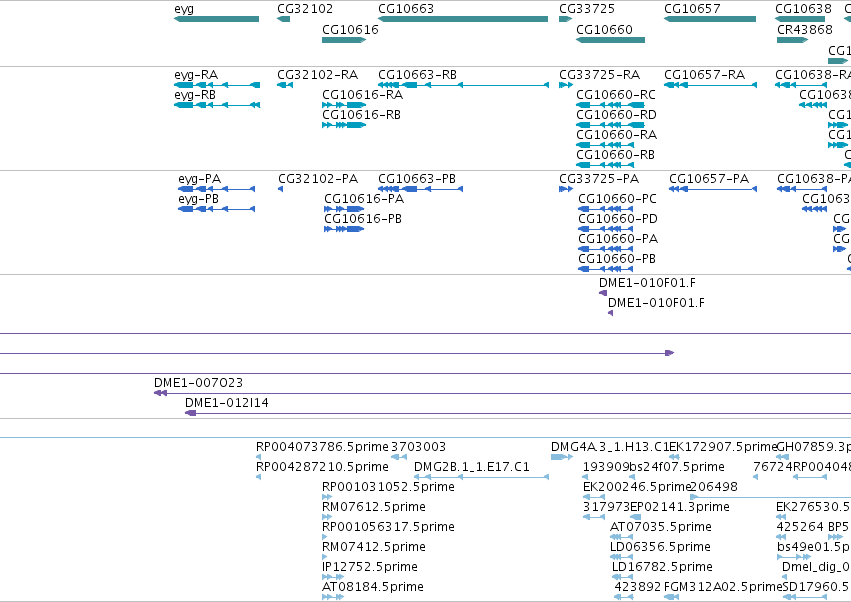The width and height of the screenshot is (851, 602).
Task: Click the CG32102 gene label
Action: coord(305,9)
